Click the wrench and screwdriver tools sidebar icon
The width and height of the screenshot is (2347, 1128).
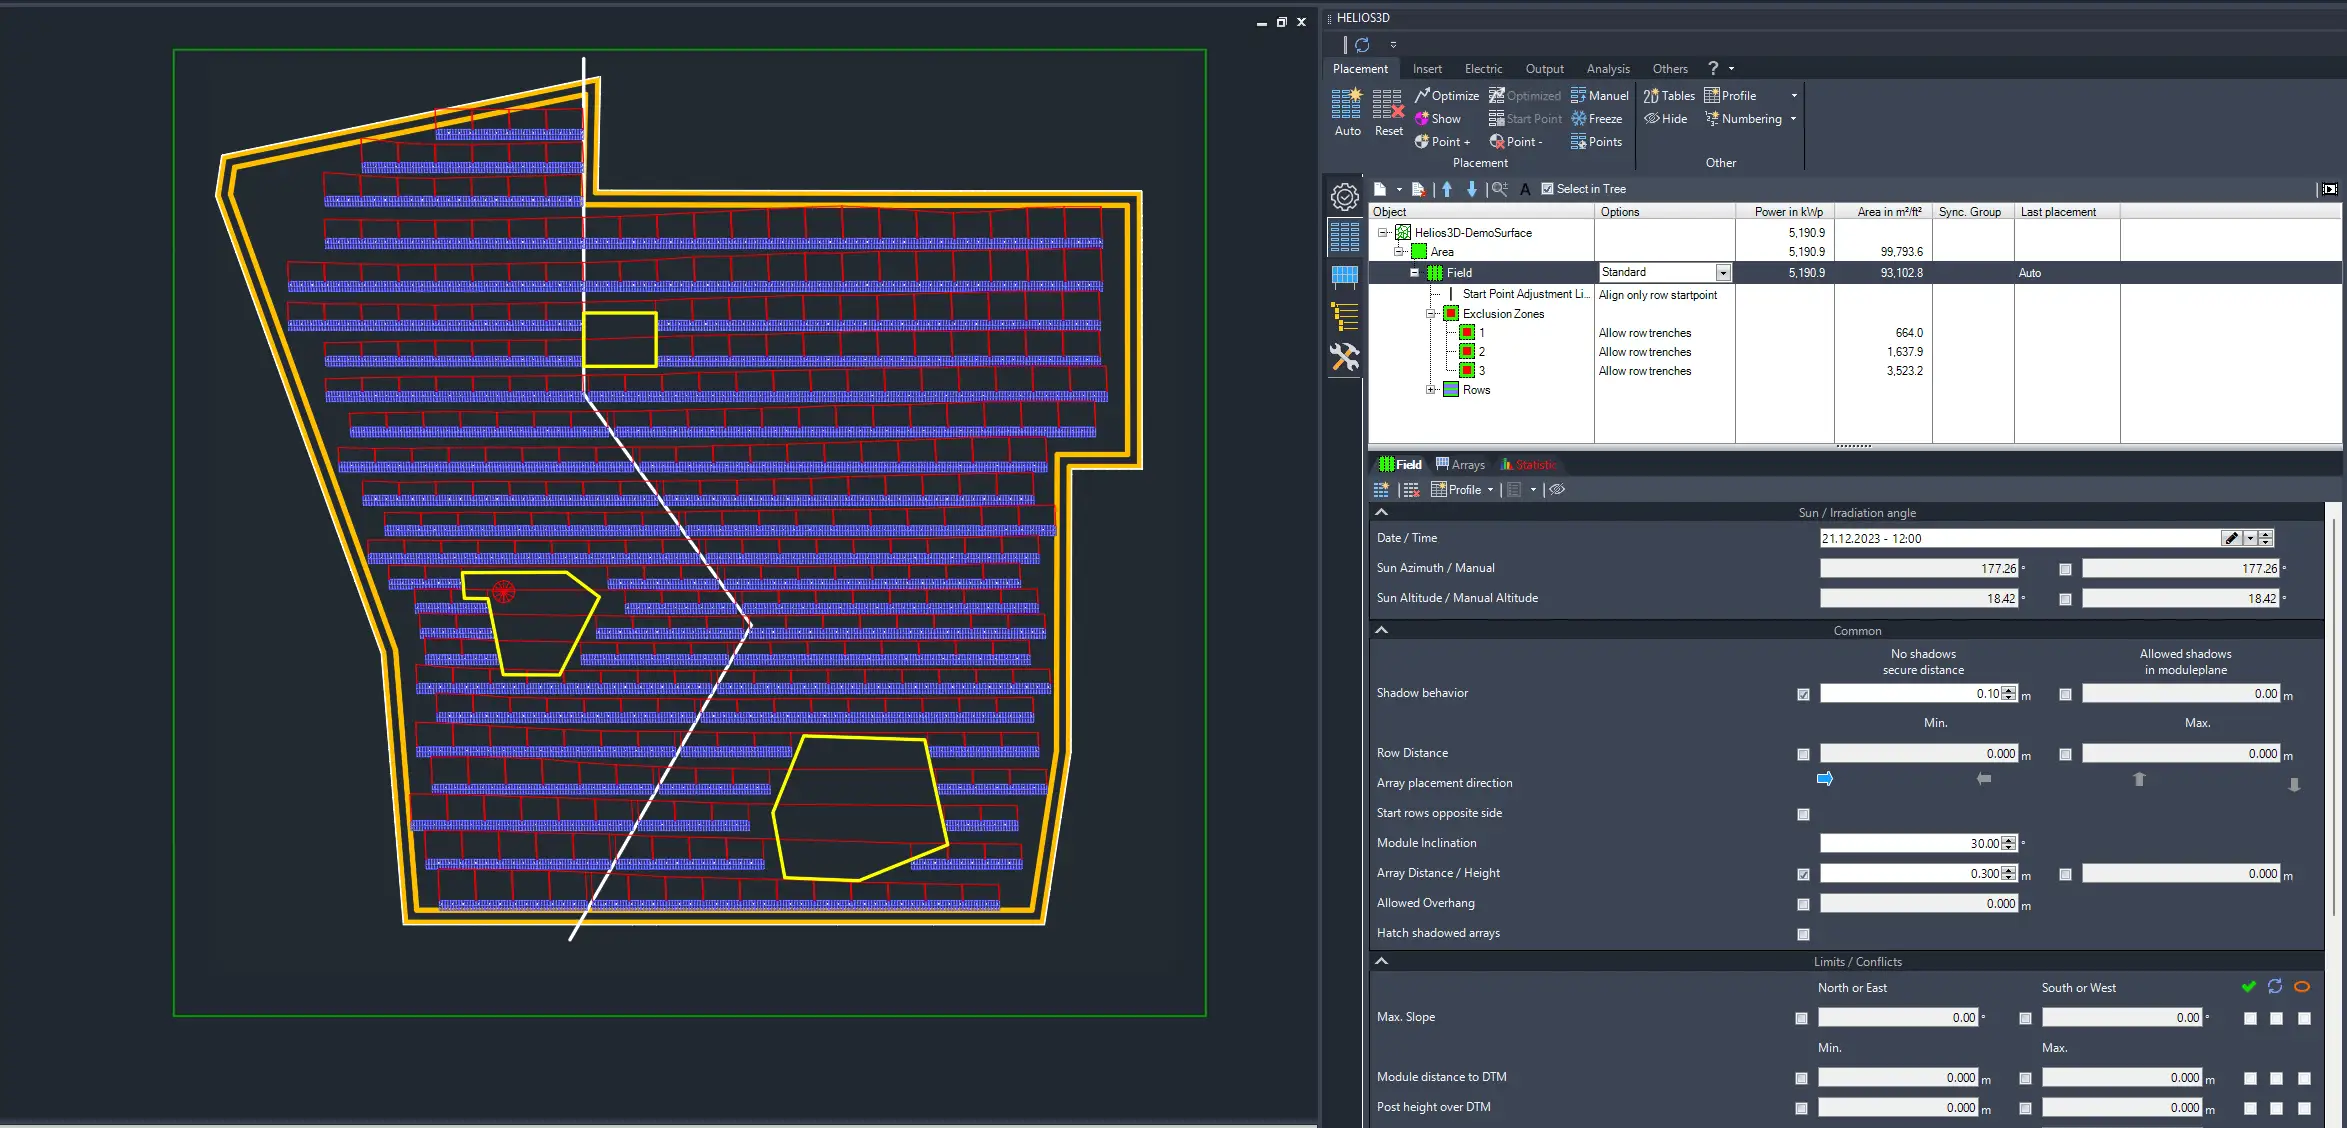(1344, 357)
